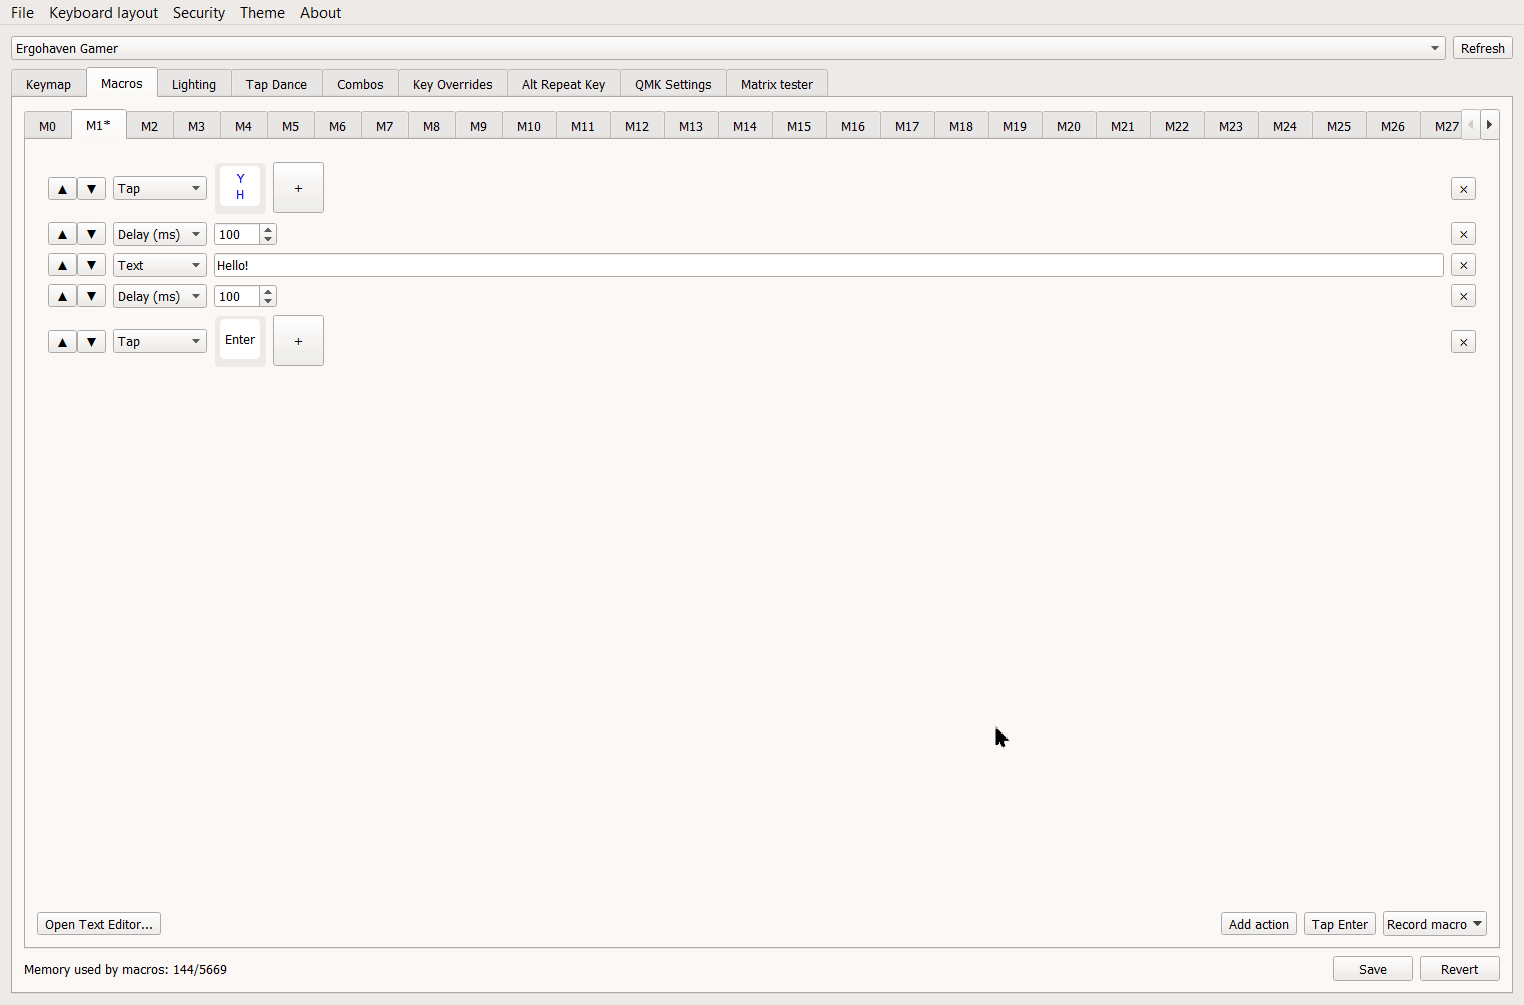Screen dimensions: 1524x1005
Task: Click the Add action button
Action: 1258,925
